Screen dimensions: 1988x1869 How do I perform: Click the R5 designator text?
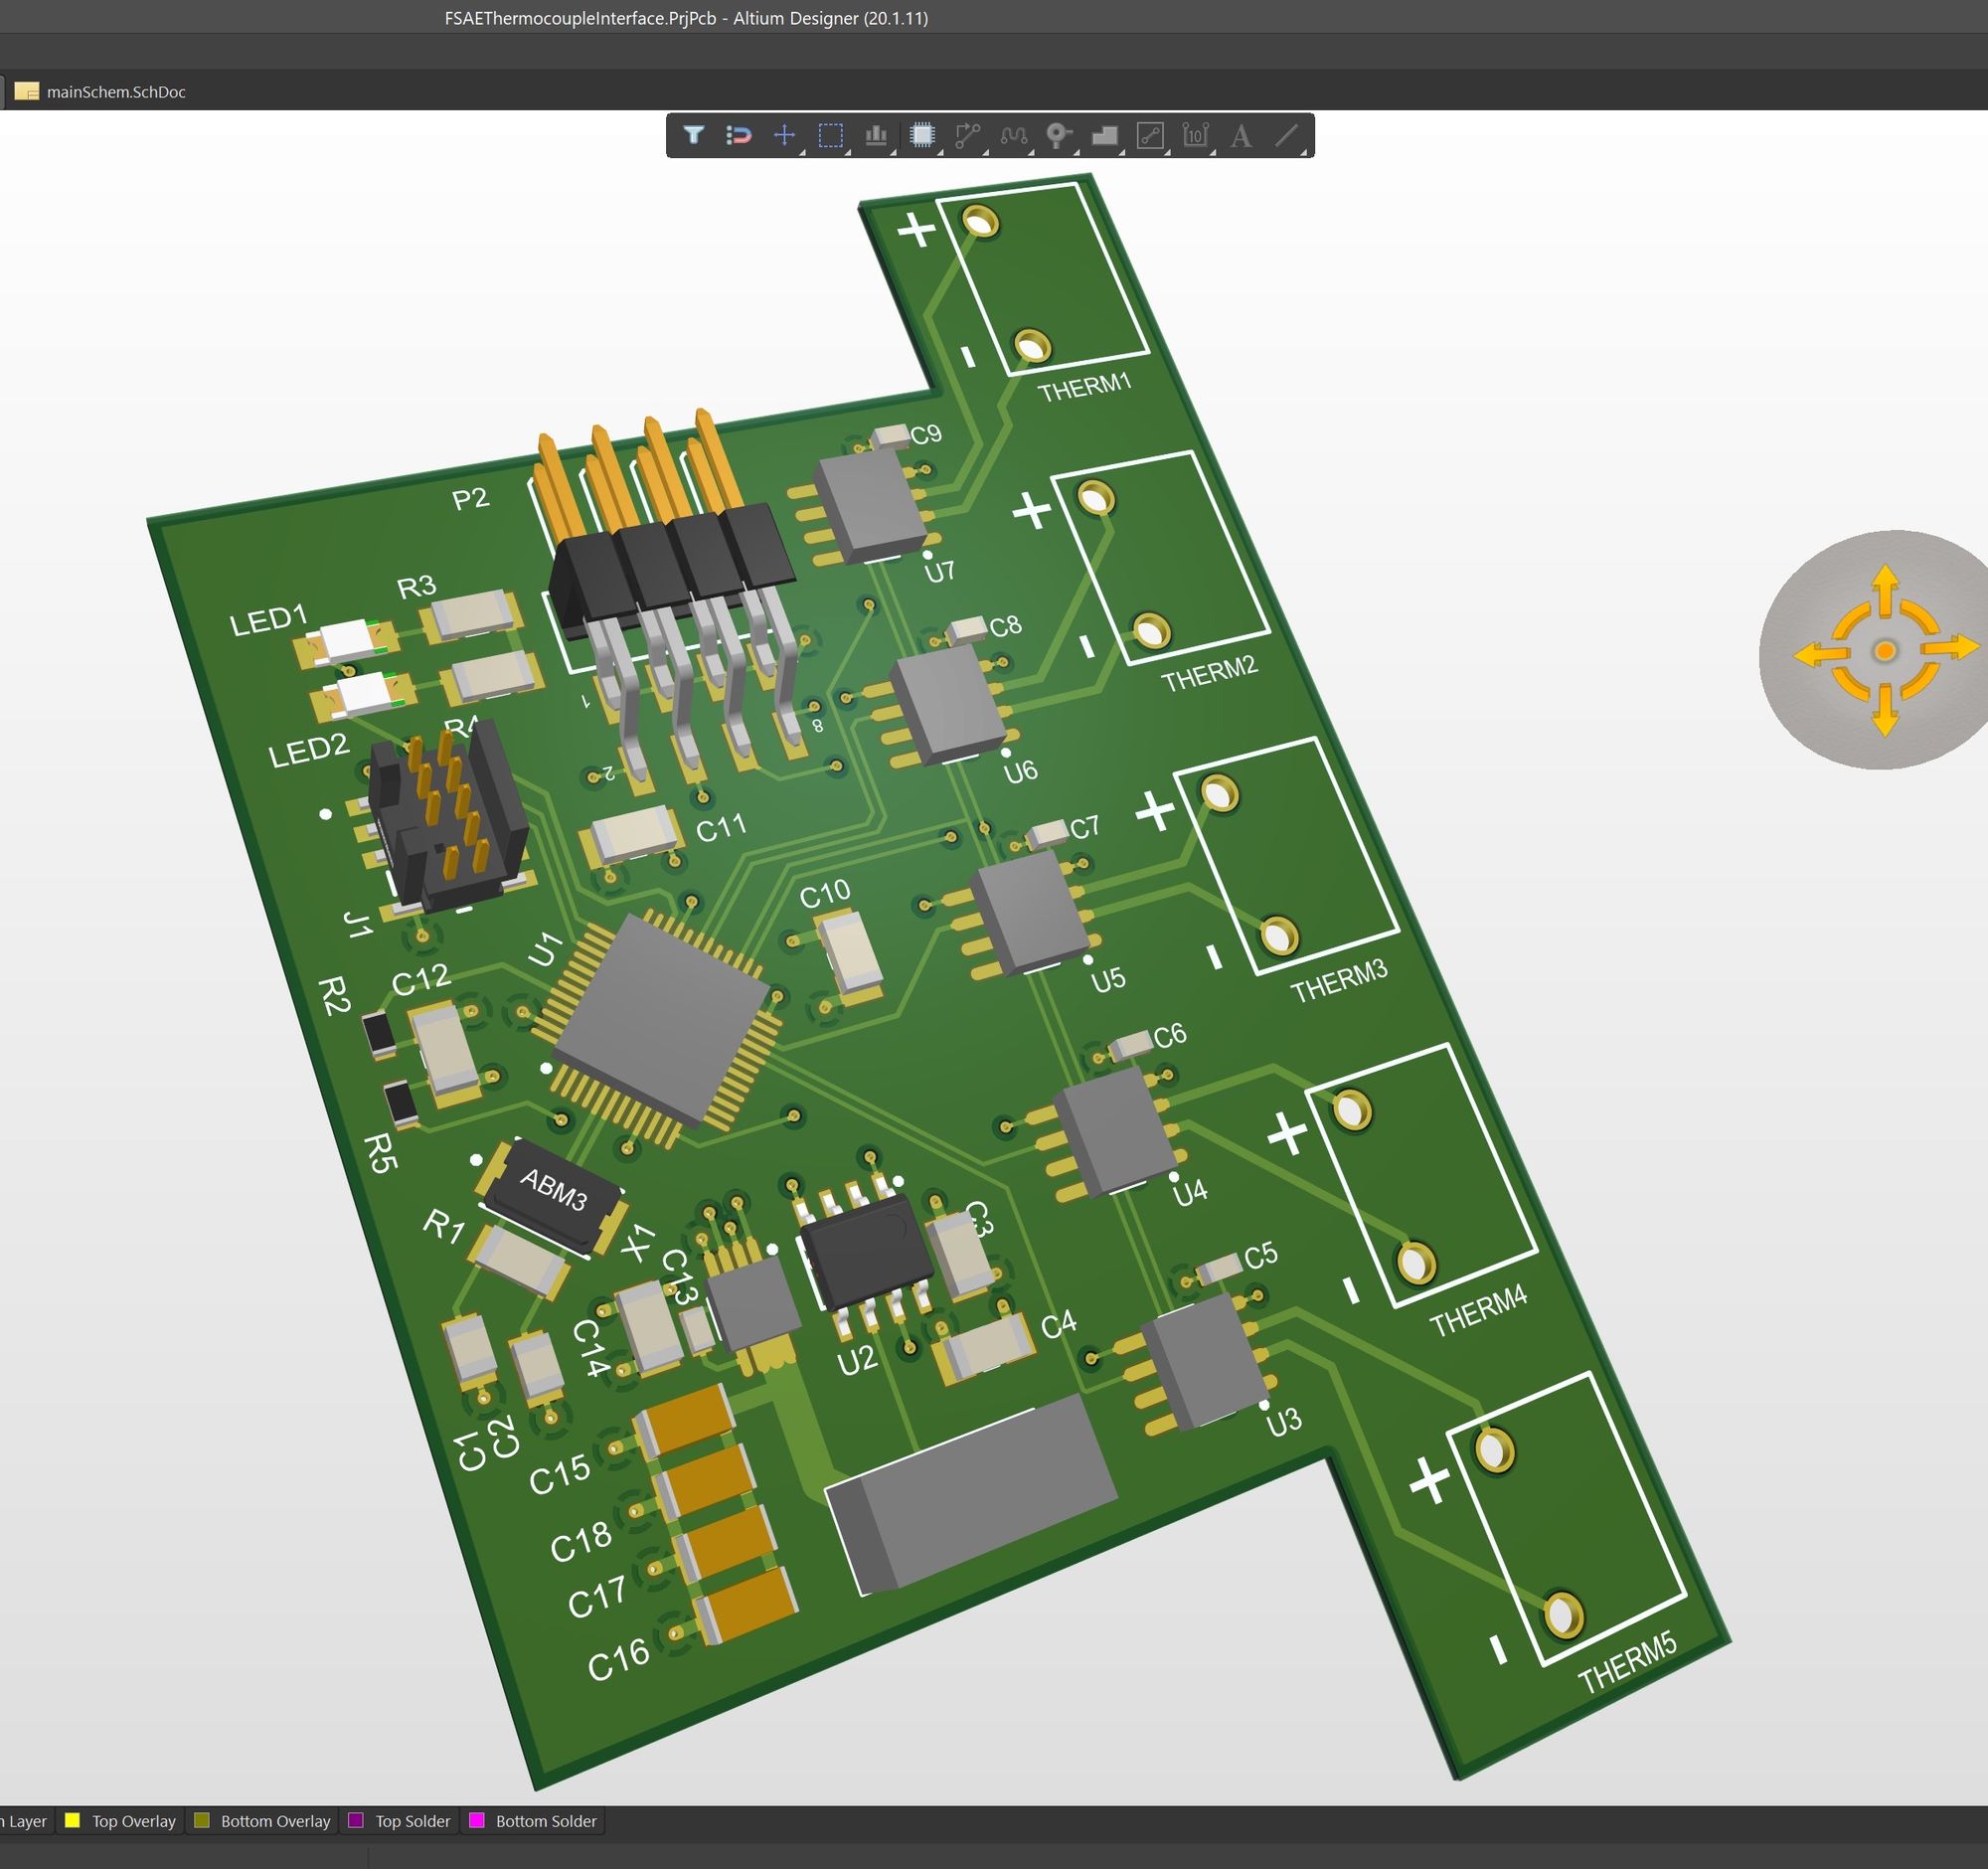[x=380, y=1153]
